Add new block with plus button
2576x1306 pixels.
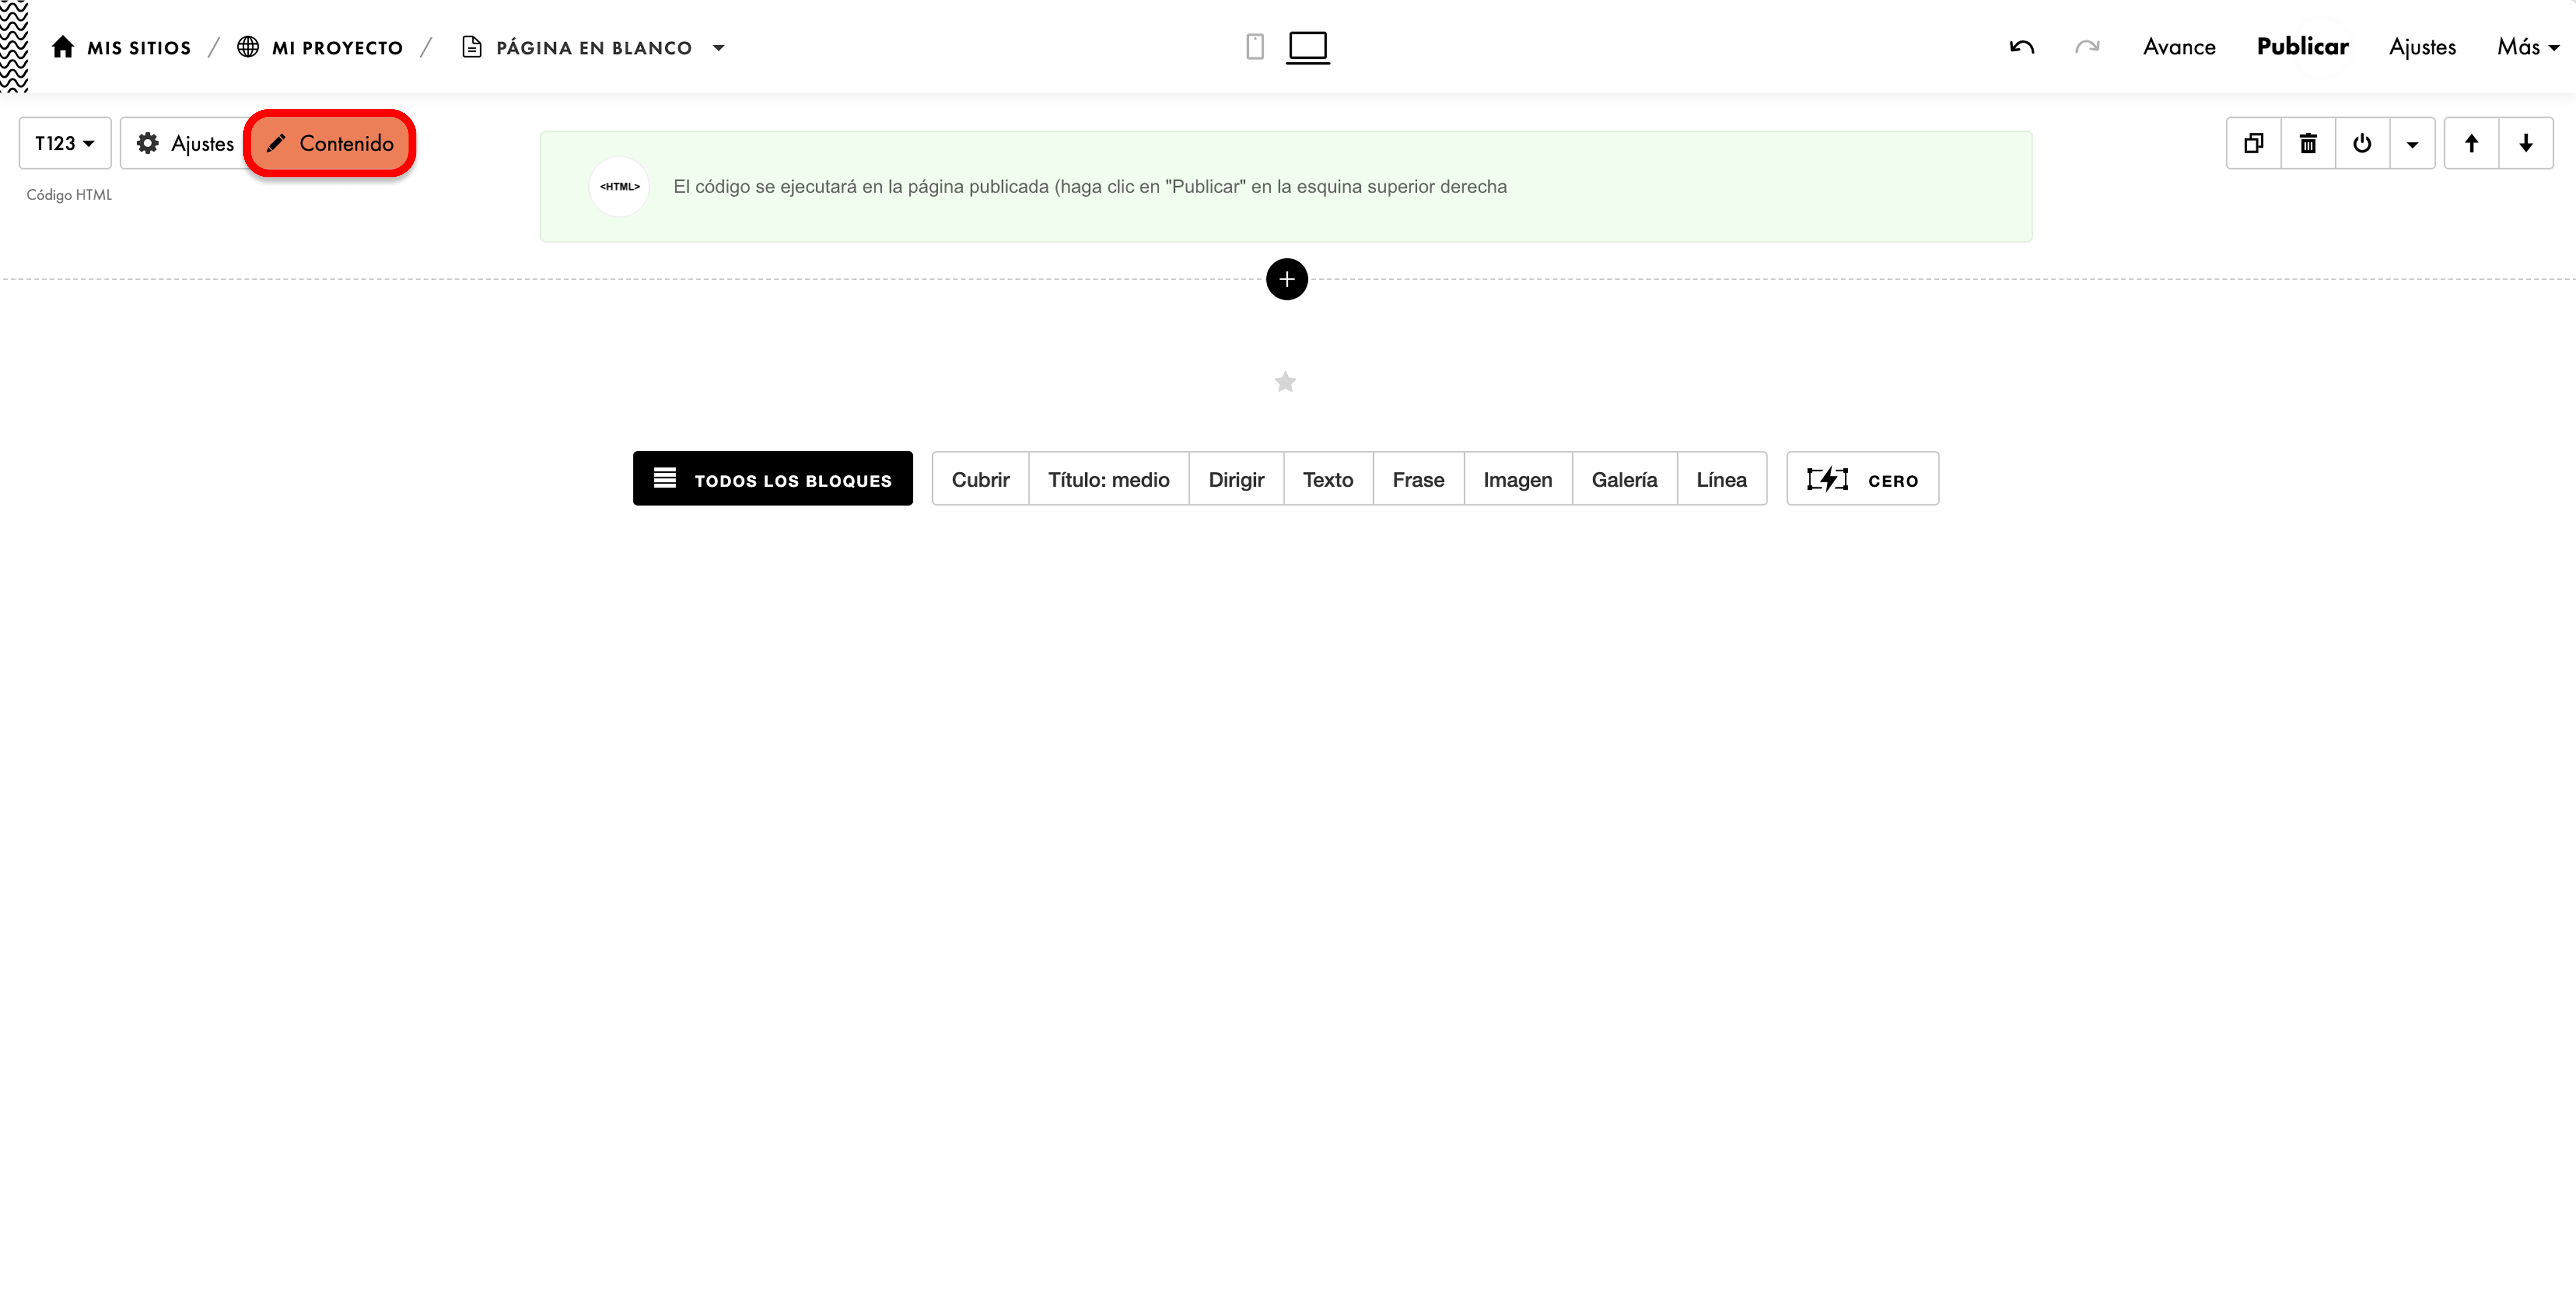click(x=1287, y=279)
